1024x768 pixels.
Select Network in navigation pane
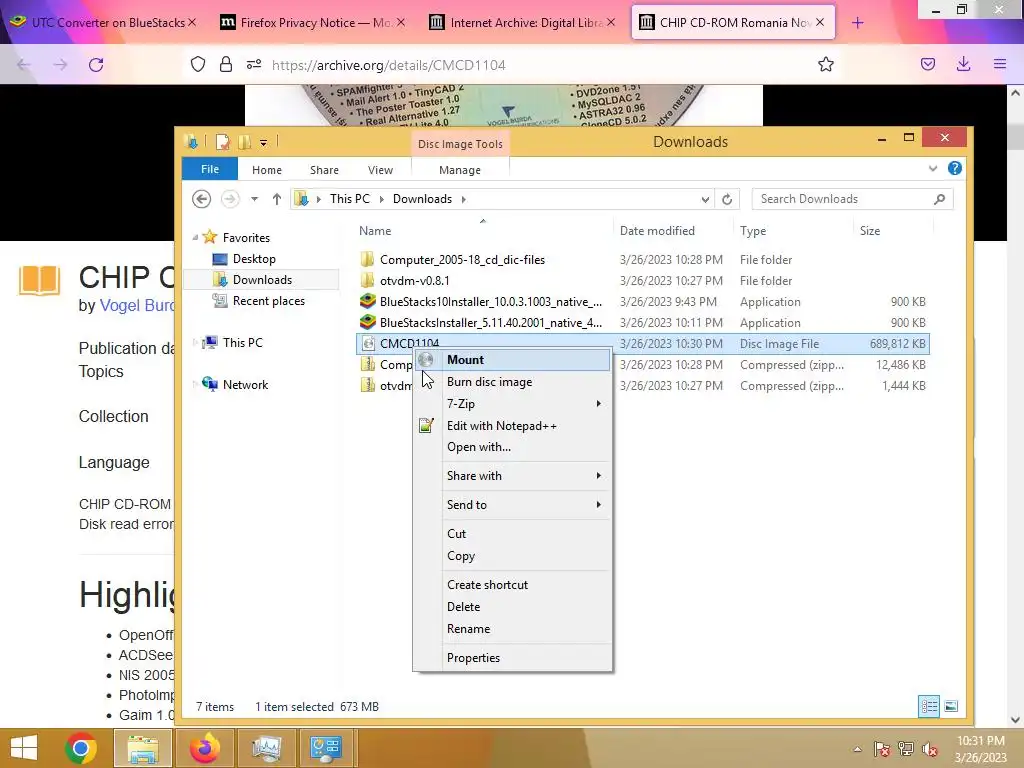[245, 385]
